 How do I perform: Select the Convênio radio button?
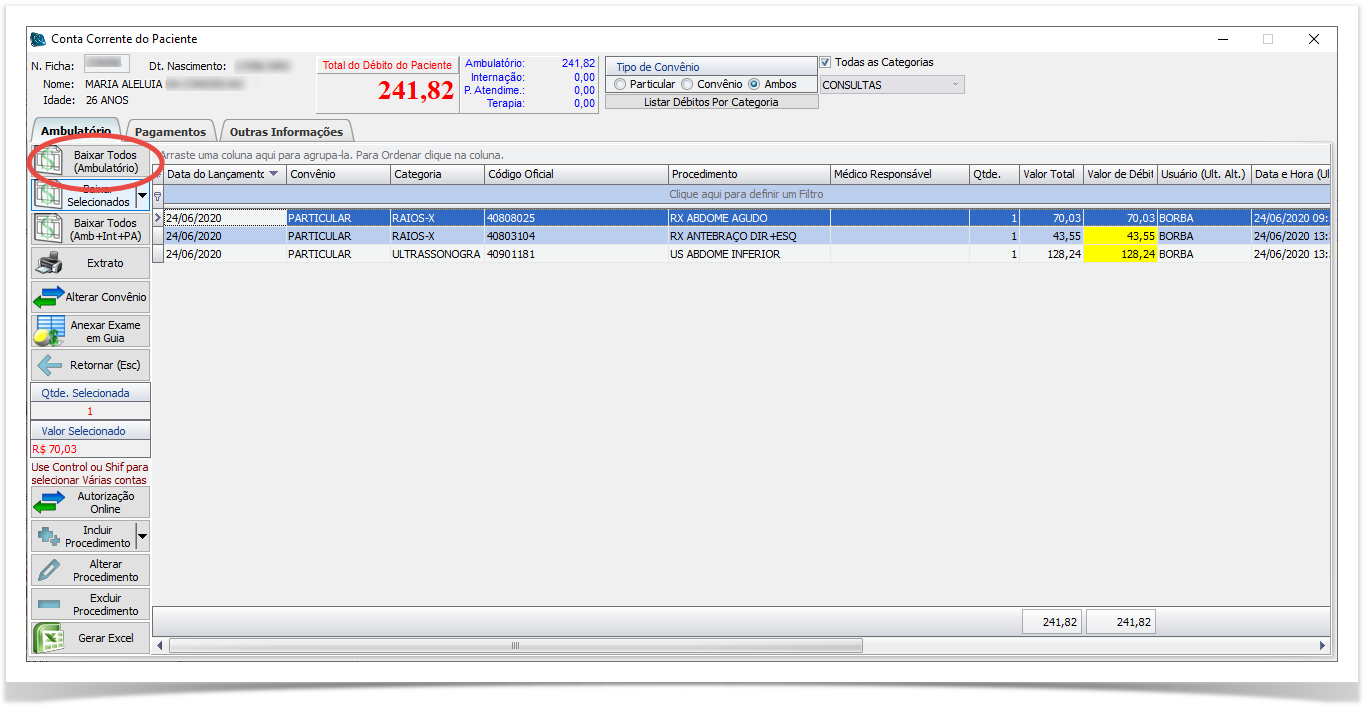(x=687, y=85)
